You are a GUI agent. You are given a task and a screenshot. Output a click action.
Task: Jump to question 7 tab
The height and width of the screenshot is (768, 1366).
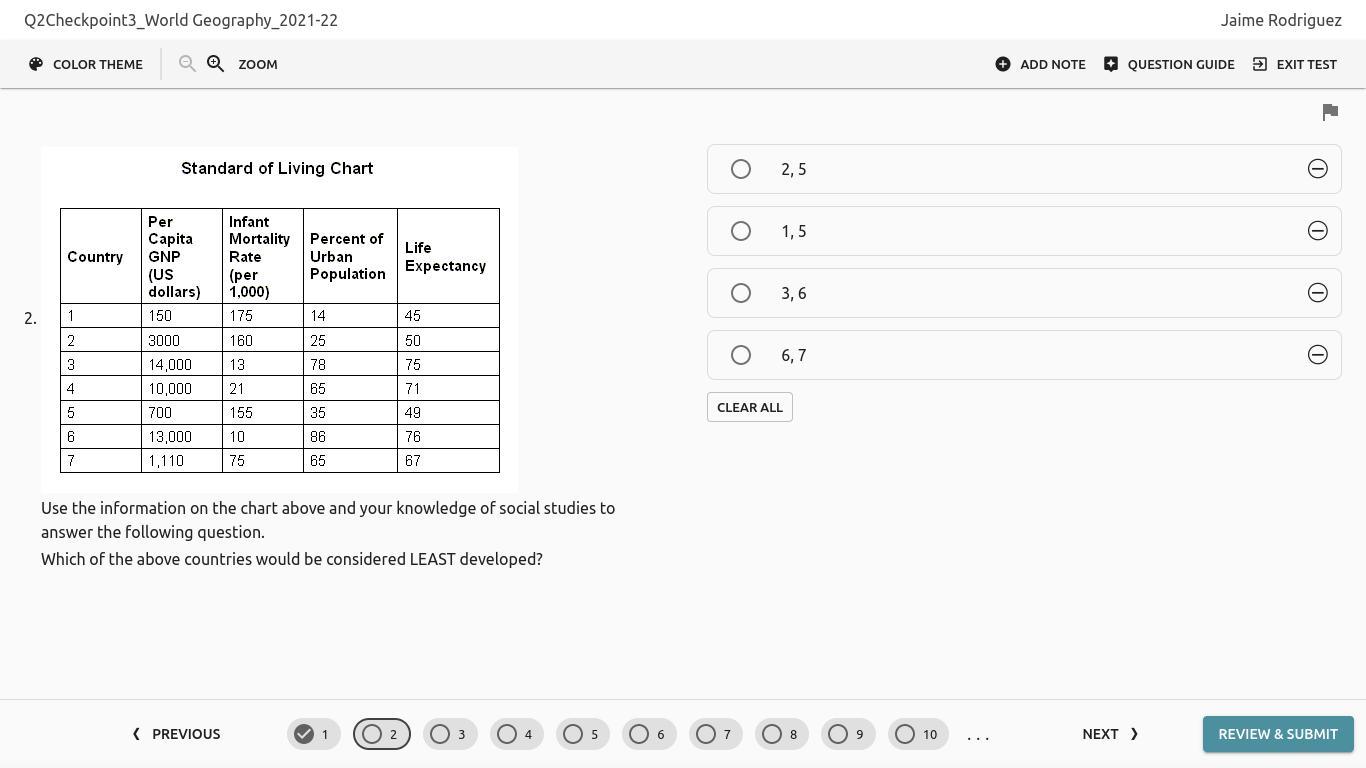(x=715, y=734)
